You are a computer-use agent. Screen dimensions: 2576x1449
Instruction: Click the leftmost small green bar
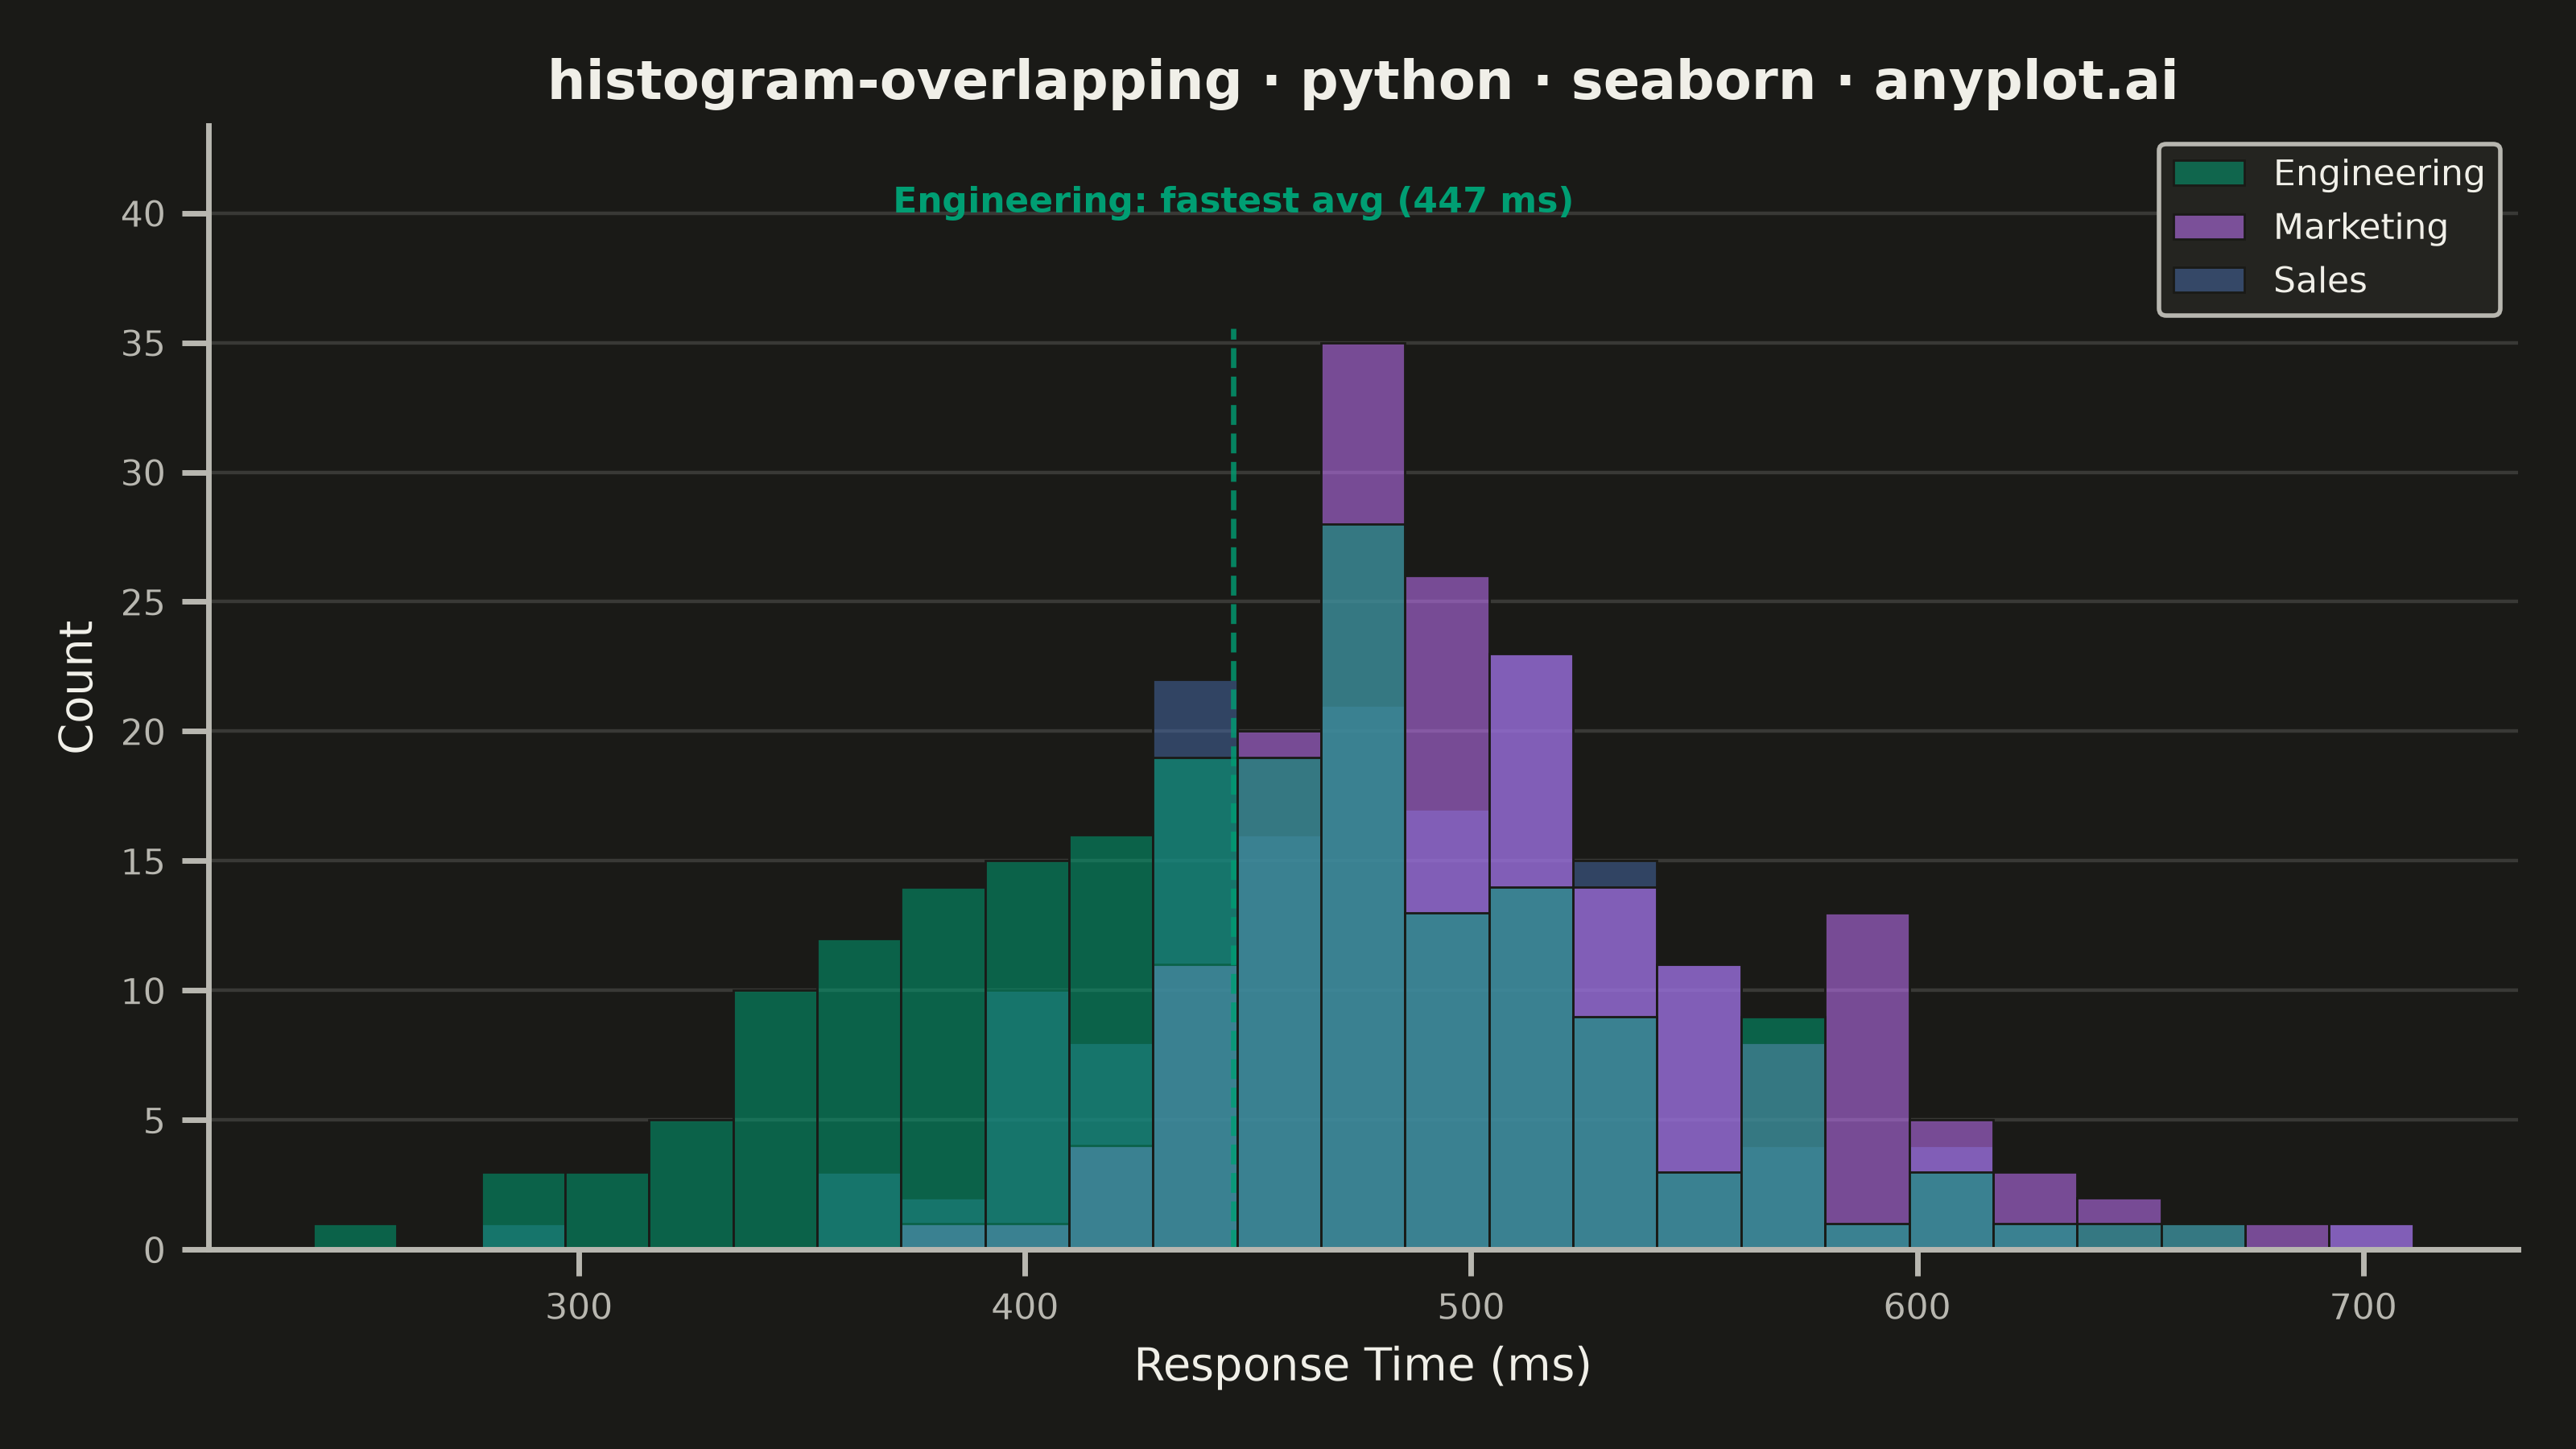355,1237
